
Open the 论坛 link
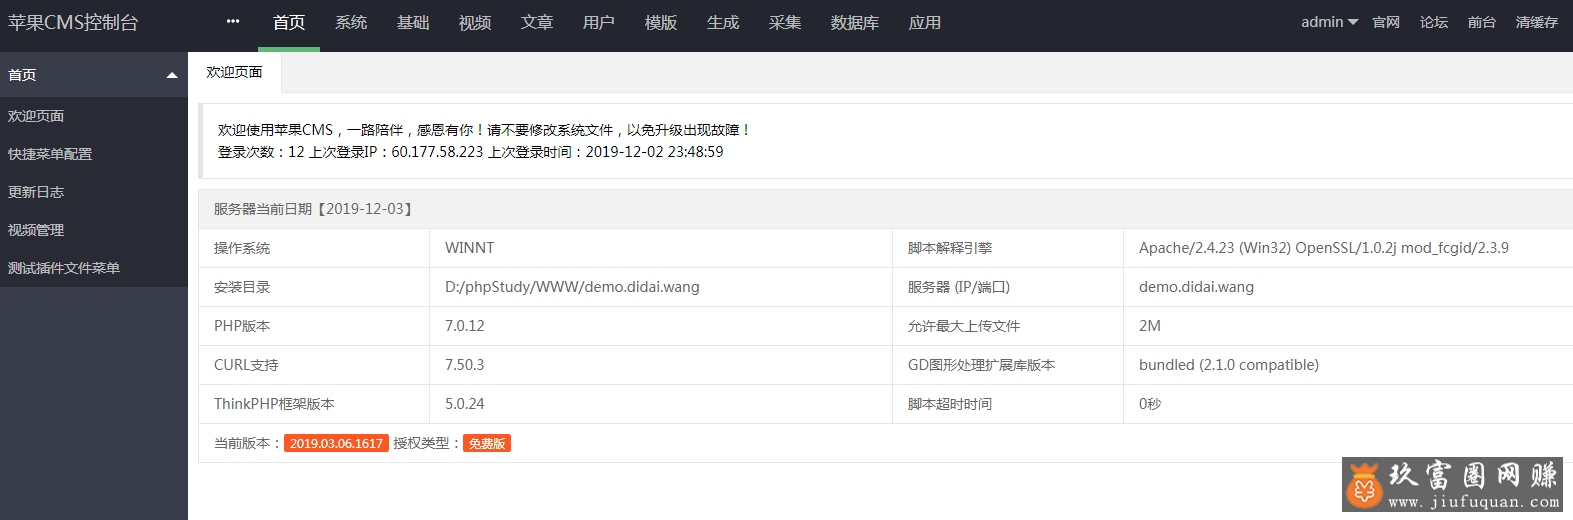point(1434,22)
